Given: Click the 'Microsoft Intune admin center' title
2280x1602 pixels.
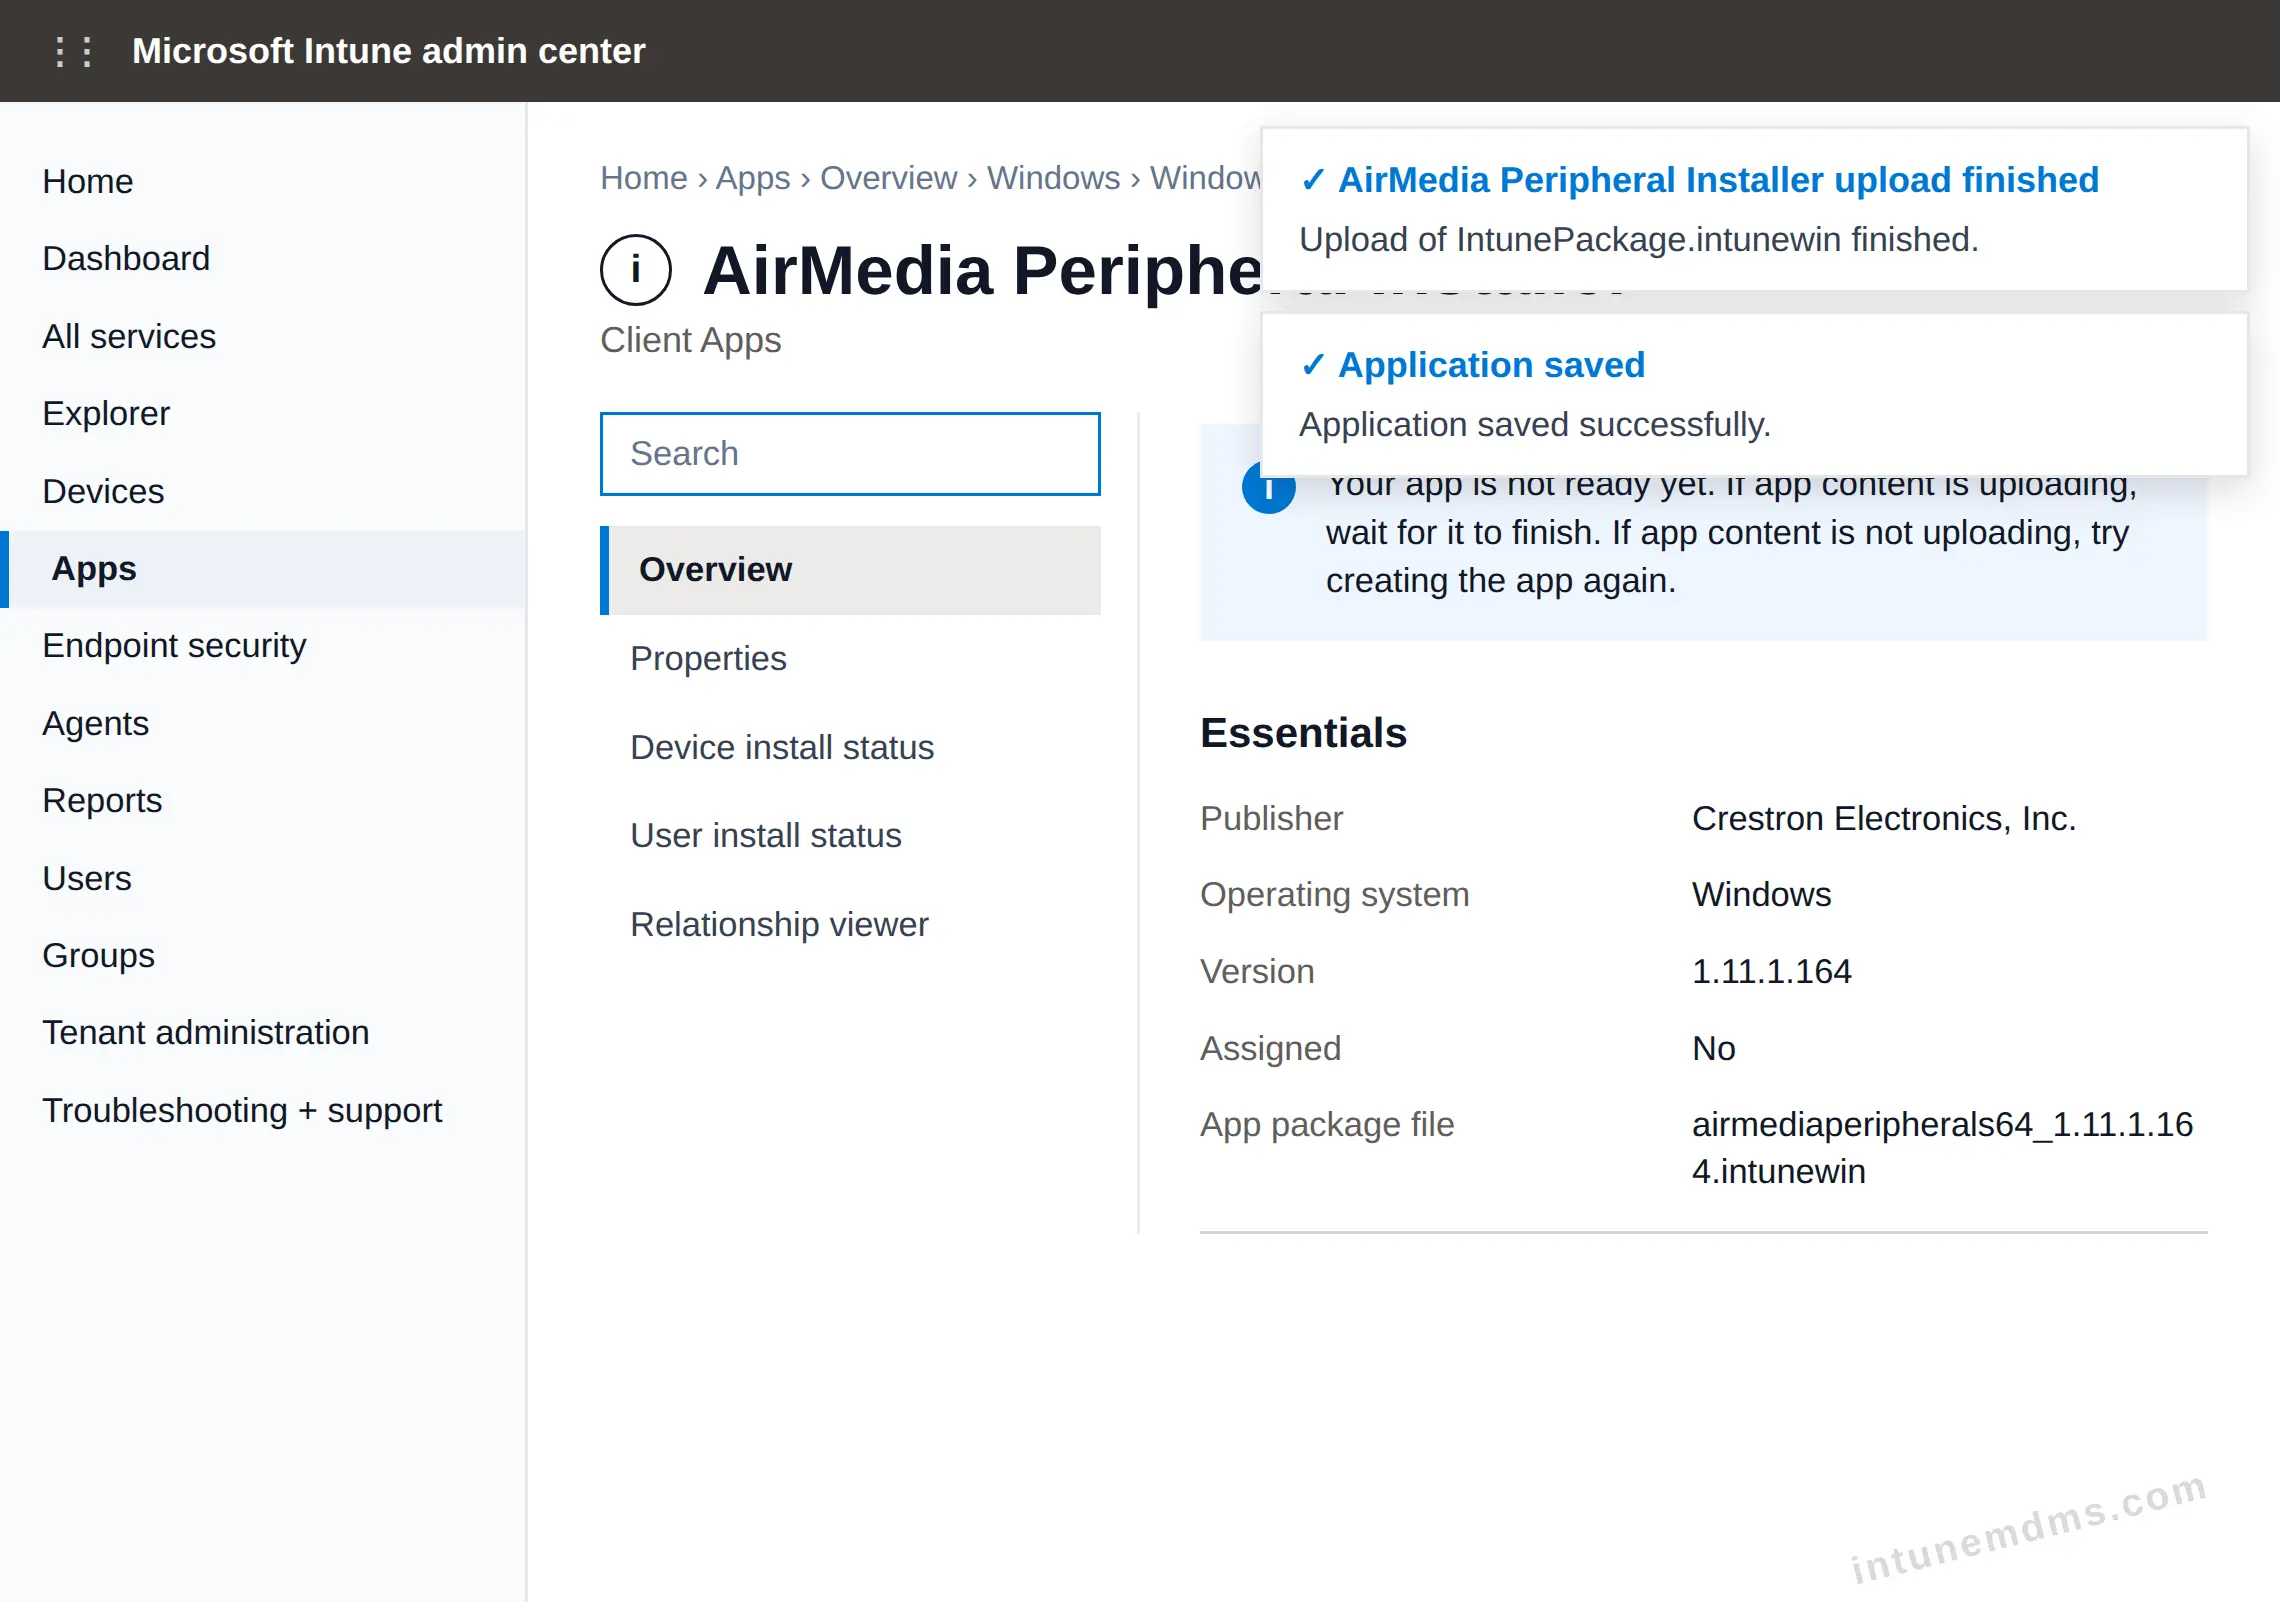Looking at the screenshot, I should (x=389, y=51).
